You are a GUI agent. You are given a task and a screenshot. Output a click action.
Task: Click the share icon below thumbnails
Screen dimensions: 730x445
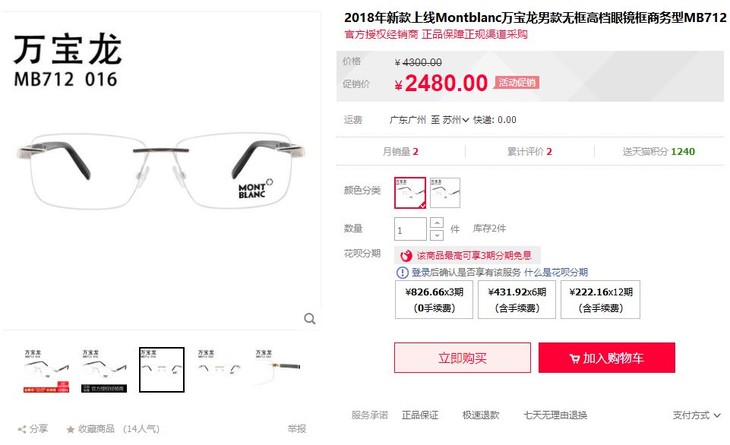pyautogui.click(x=22, y=429)
